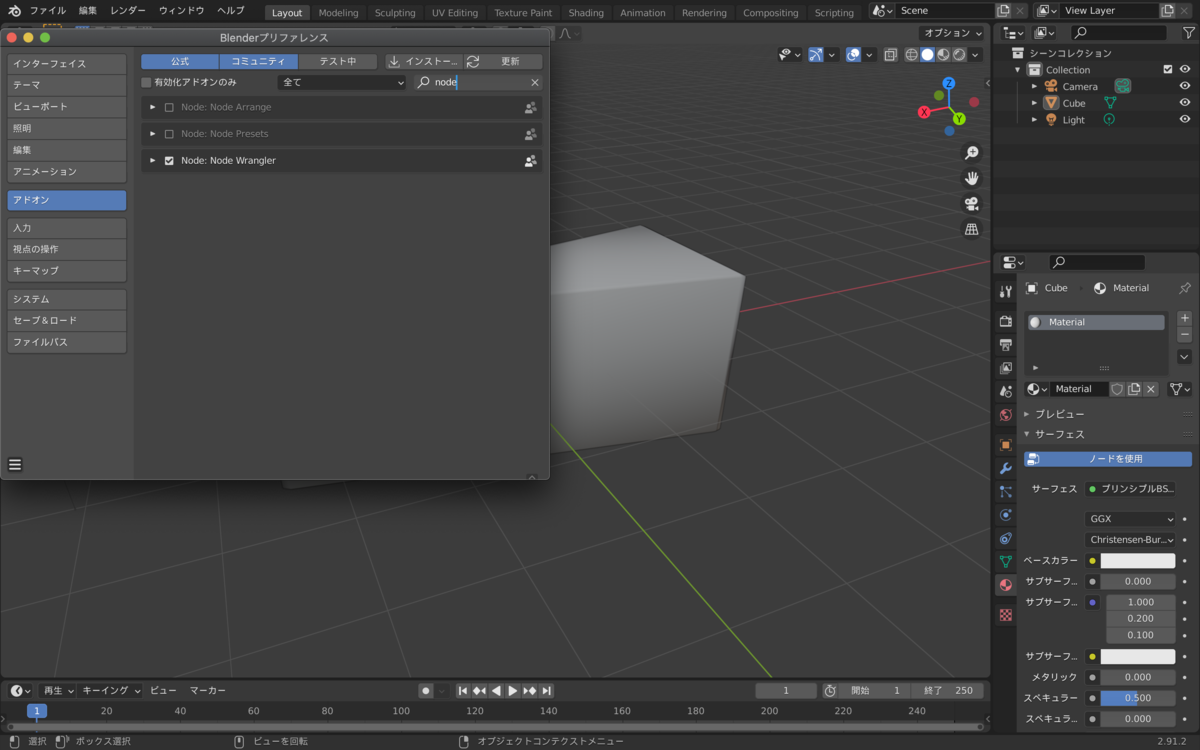Screen dimensions: 1200x750
Task: Open the Preferences hamburger menu icon
Action: [x=15, y=464]
